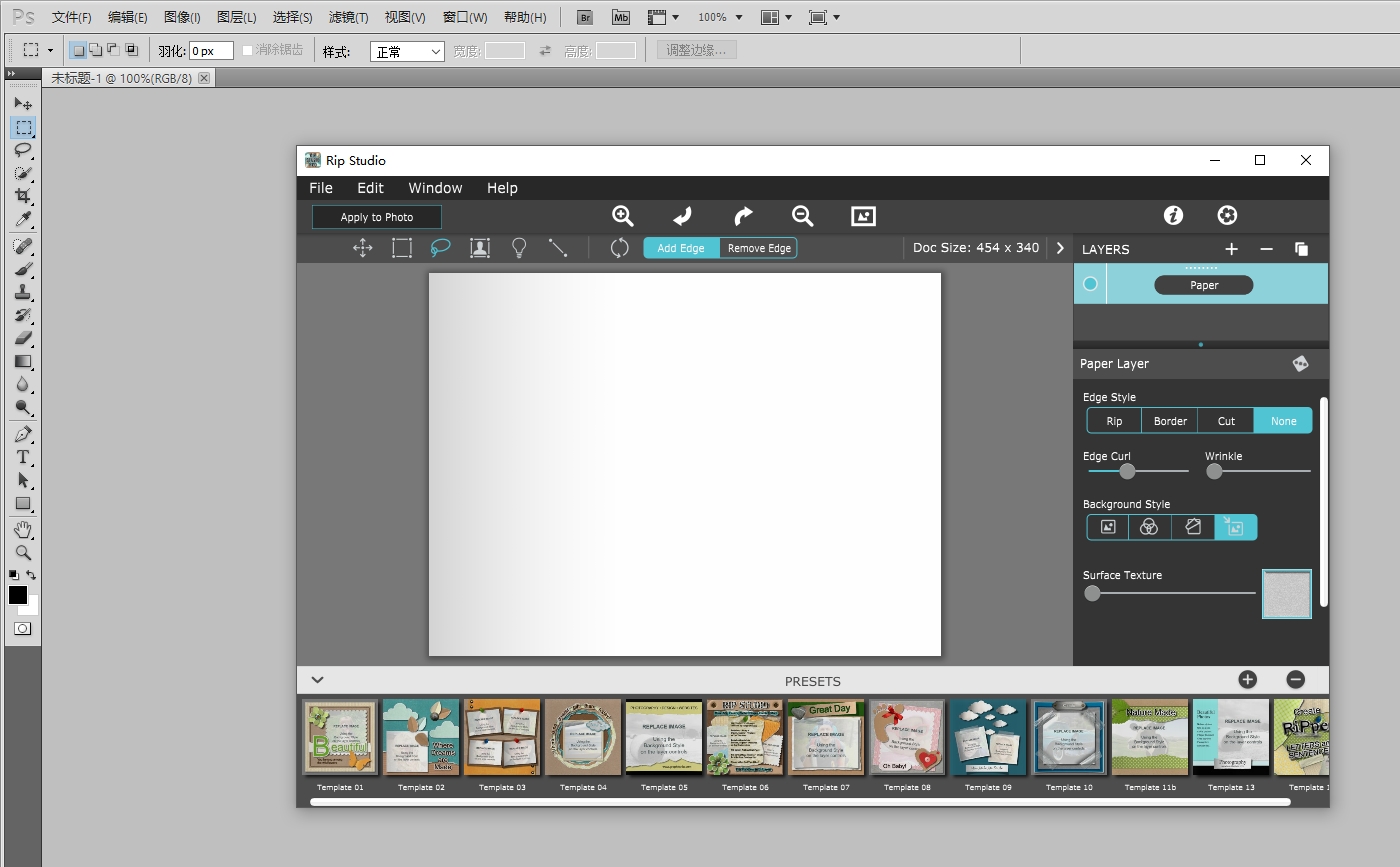Click the rotate refresh icon
1400x867 pixels.
619,248
